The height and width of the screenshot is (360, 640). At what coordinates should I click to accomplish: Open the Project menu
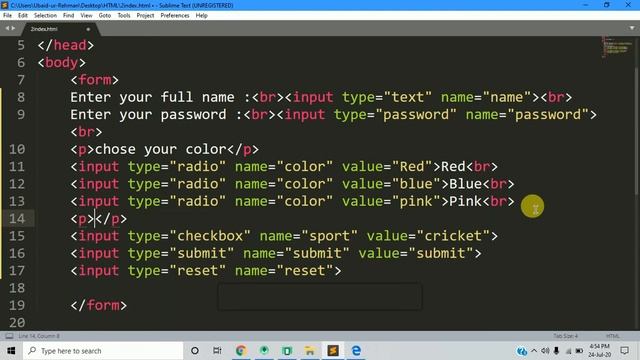[x=145, y=16]
